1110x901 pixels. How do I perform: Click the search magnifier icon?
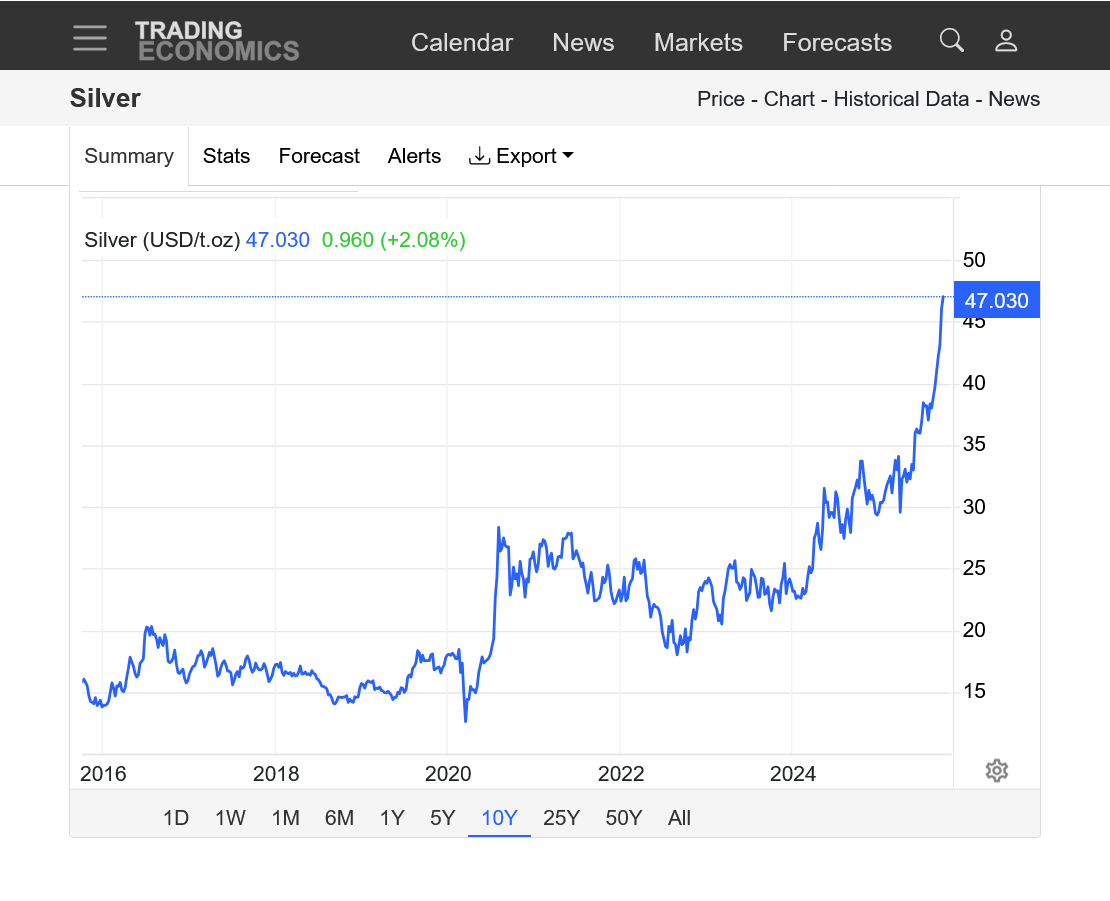coord(952,40)
